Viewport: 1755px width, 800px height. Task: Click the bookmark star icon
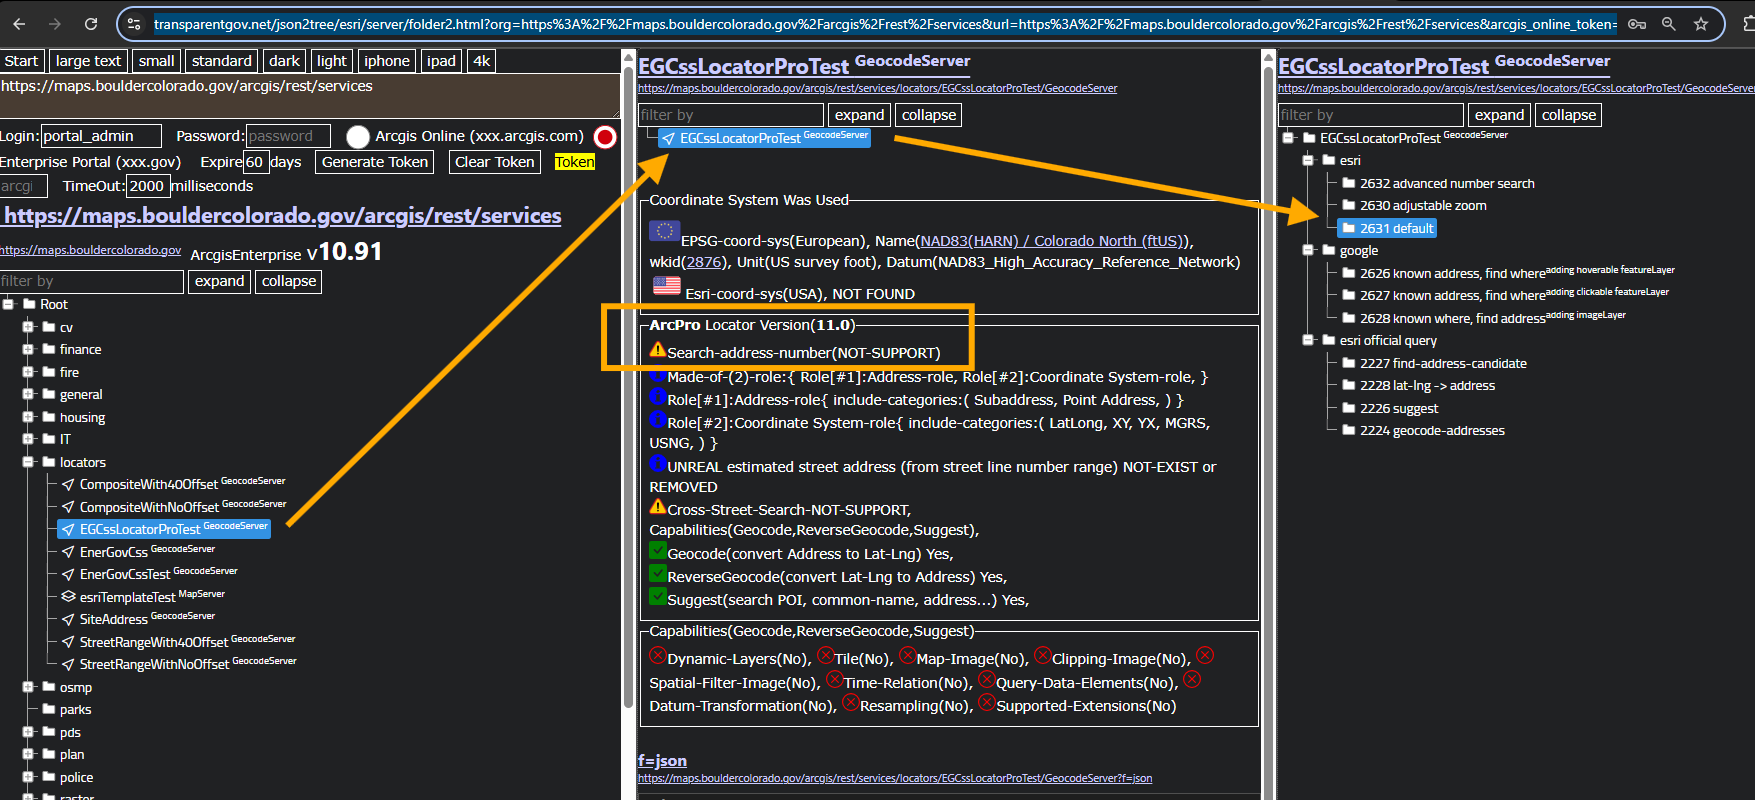click(x=1701, y=24)
